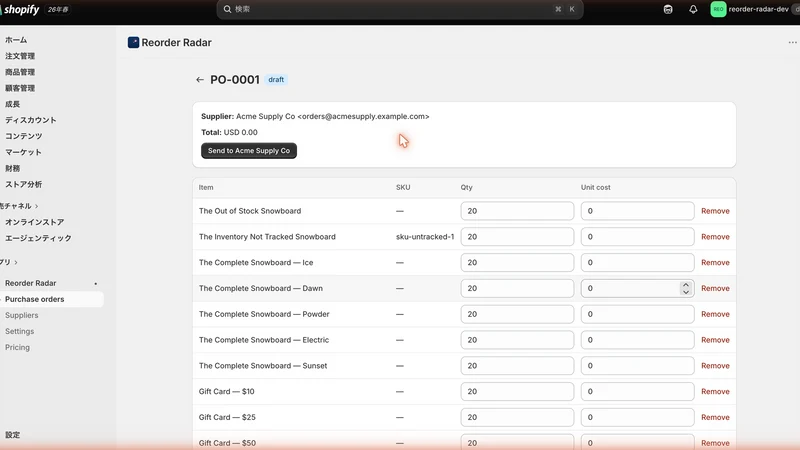Remove The Complete Snowboard — Ice
Viewport: 800px width, 450px height.
(715, 262)
